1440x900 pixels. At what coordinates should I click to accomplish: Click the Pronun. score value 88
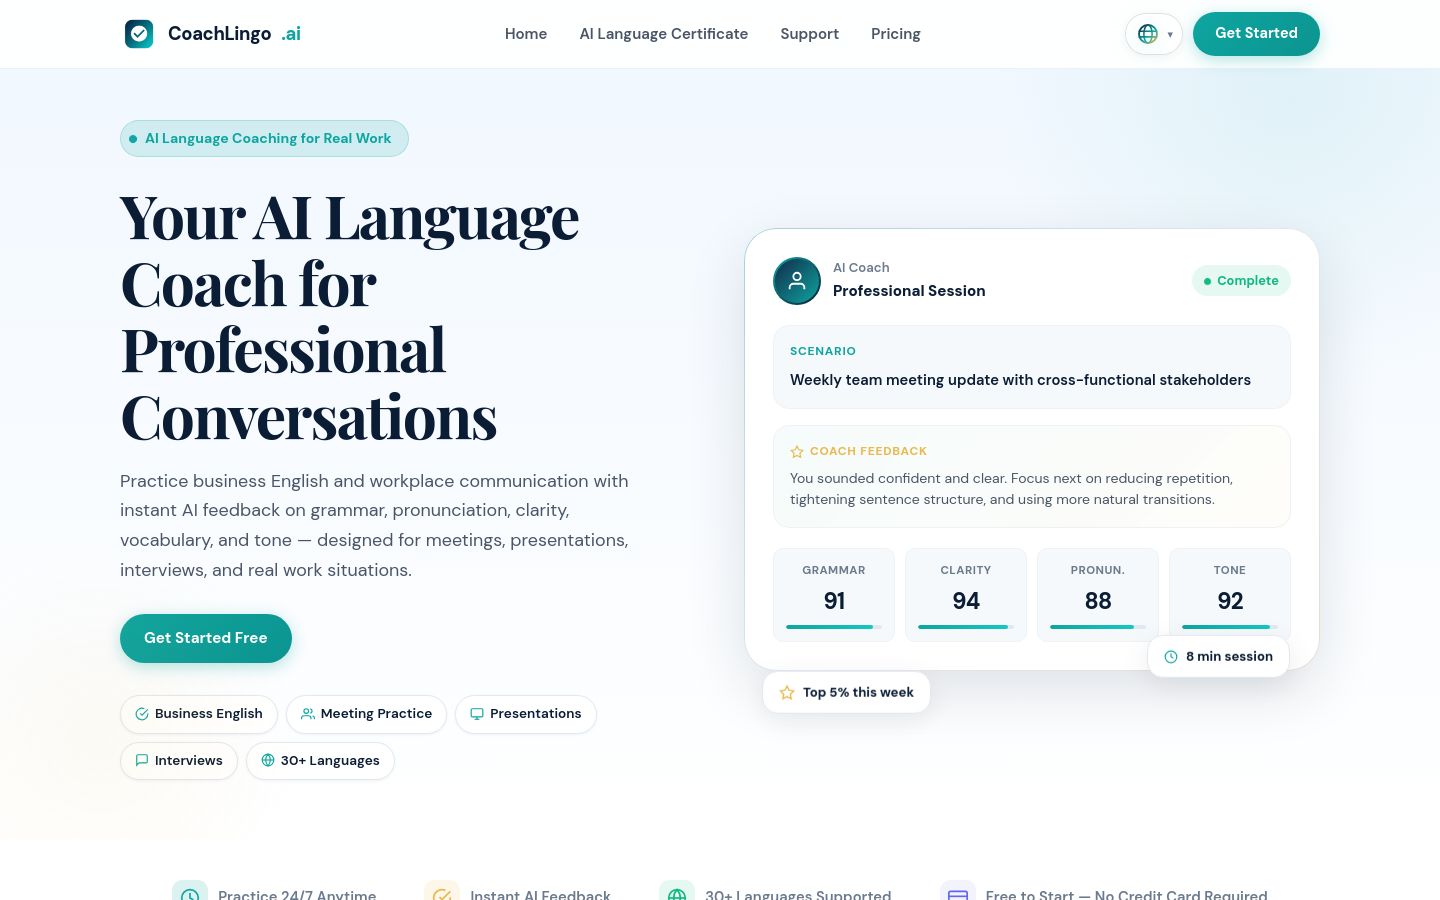[x=1098, y=601]
